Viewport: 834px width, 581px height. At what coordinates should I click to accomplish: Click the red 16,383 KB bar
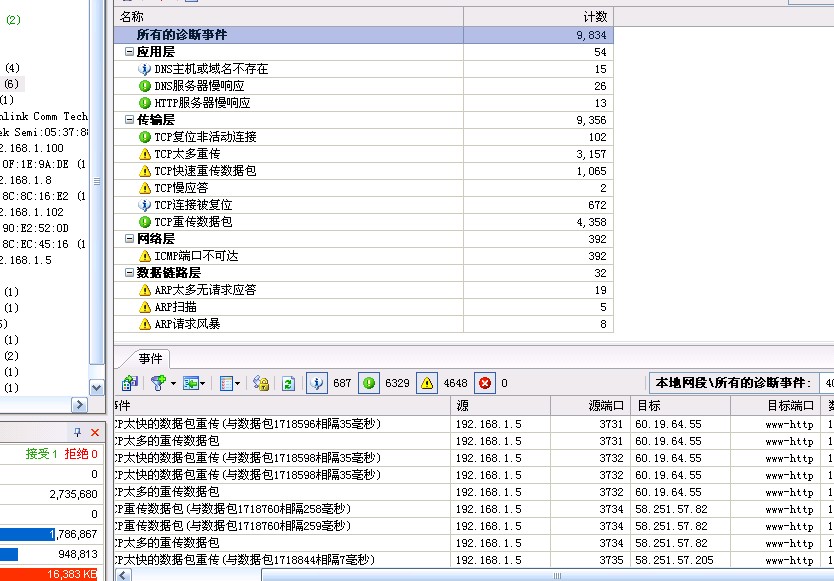pos(49,574)
